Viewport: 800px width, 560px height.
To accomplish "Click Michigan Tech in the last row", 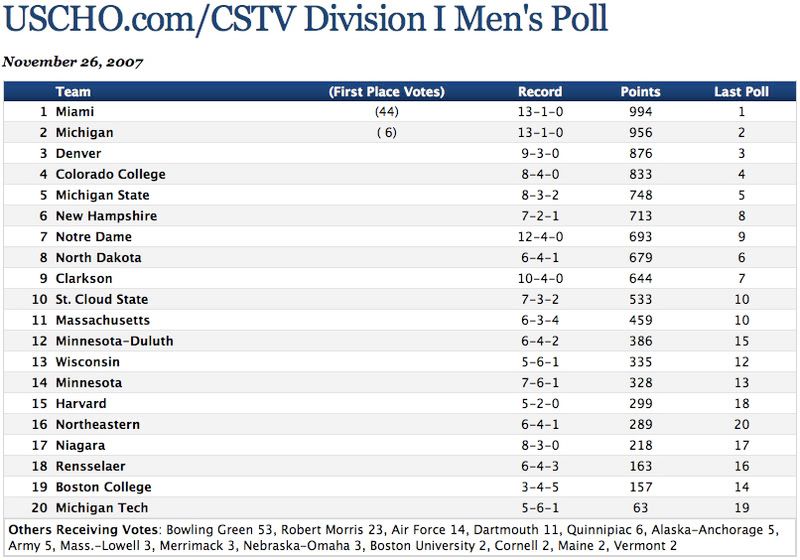I will point(100,508).
